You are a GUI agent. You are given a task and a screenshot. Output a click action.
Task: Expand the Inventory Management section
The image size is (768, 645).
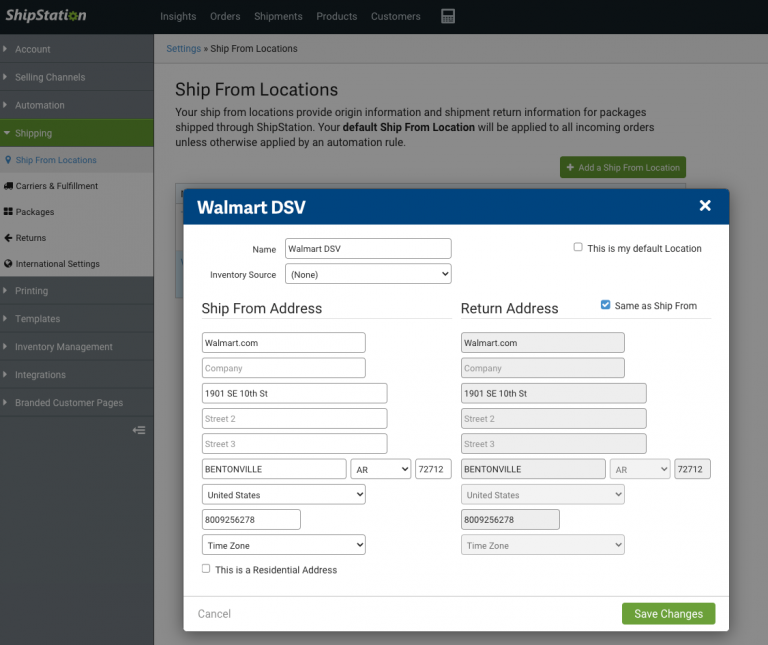(x=76, y=346)
